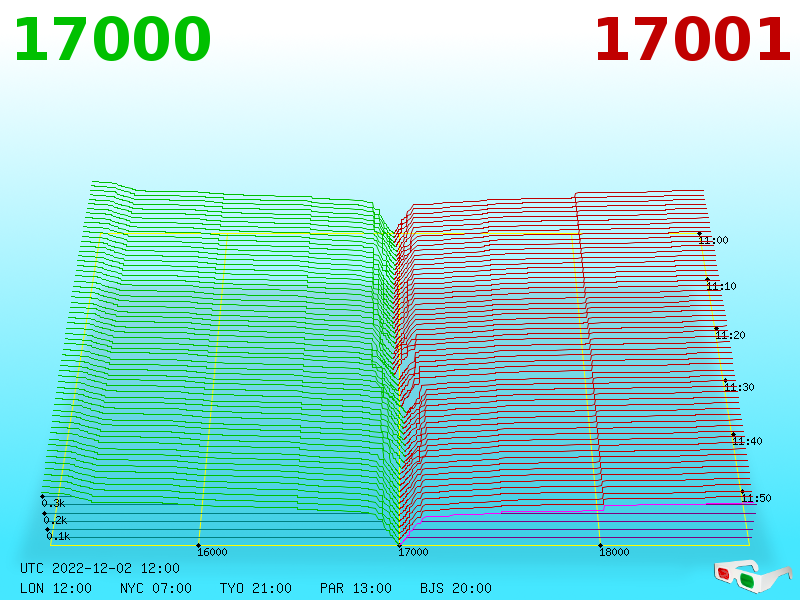Click the BJS 20:00 clock
800x600 pixels.
point(456,588)
